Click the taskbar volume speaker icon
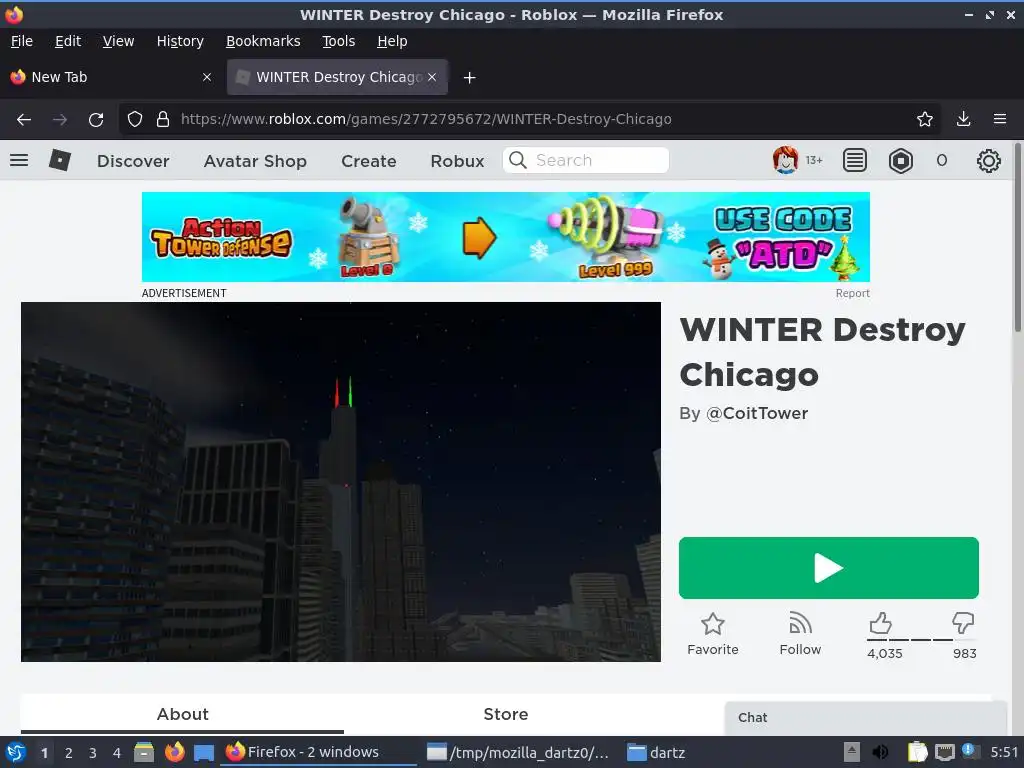Screen dimensions: 1024x768 [x=880, y=752]
